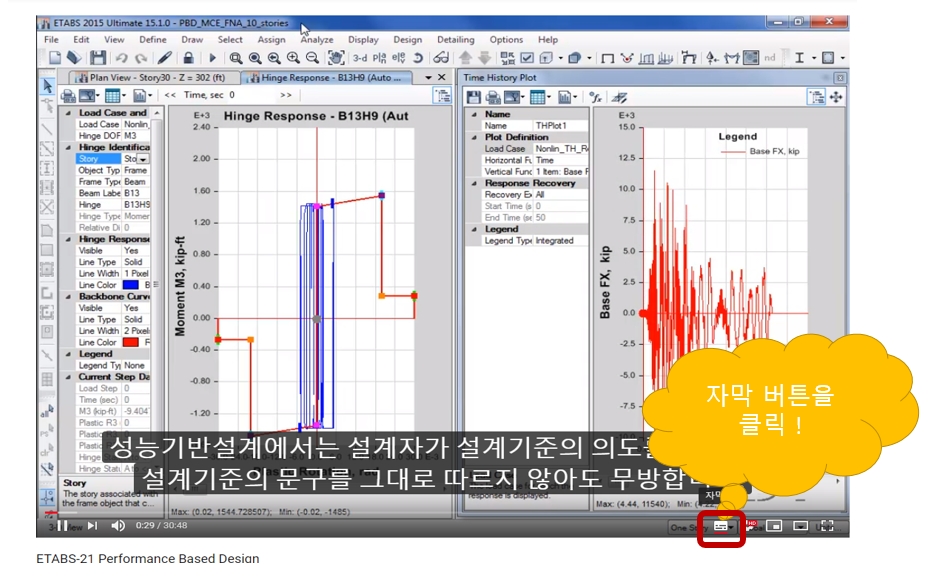The height and width of the screenshot is (582, 931).
Task: Click the save icon in Time History Plot toolbar
Action: click(473, 97)
